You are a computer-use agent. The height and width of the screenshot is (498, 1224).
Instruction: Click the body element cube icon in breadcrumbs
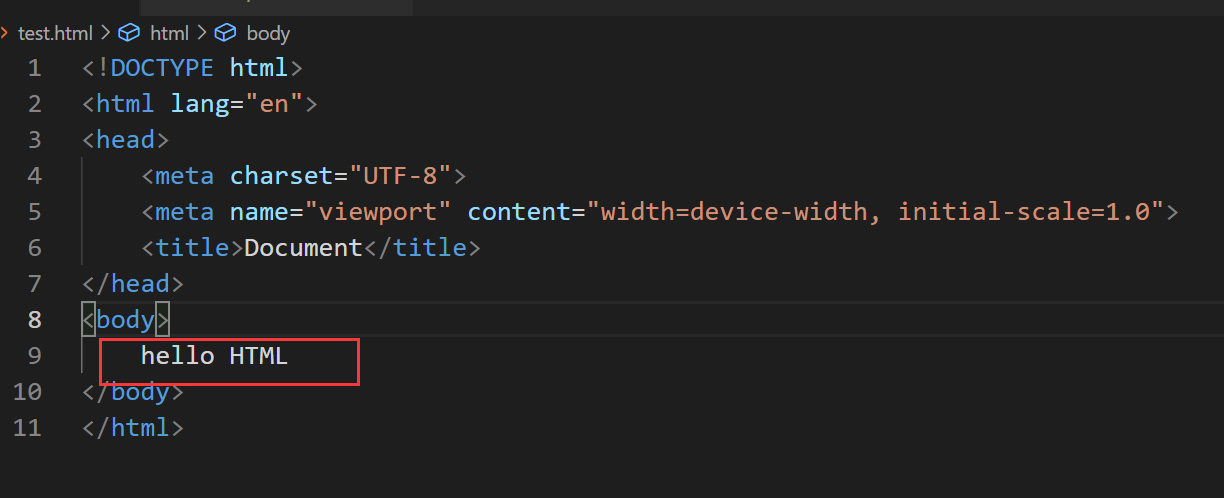point(226,33)
